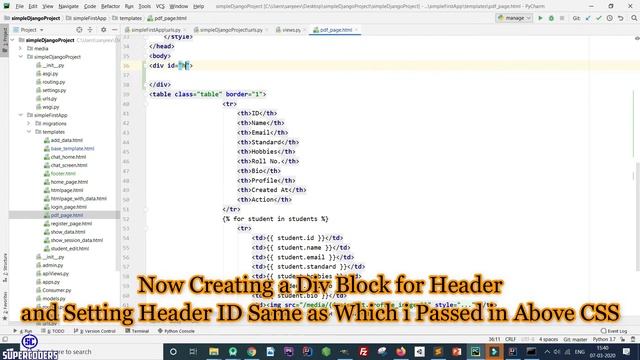The height and width of the screenshot is (360, 640).
Task: Open the Project view selector dropdown
Action: pos(29,30)
